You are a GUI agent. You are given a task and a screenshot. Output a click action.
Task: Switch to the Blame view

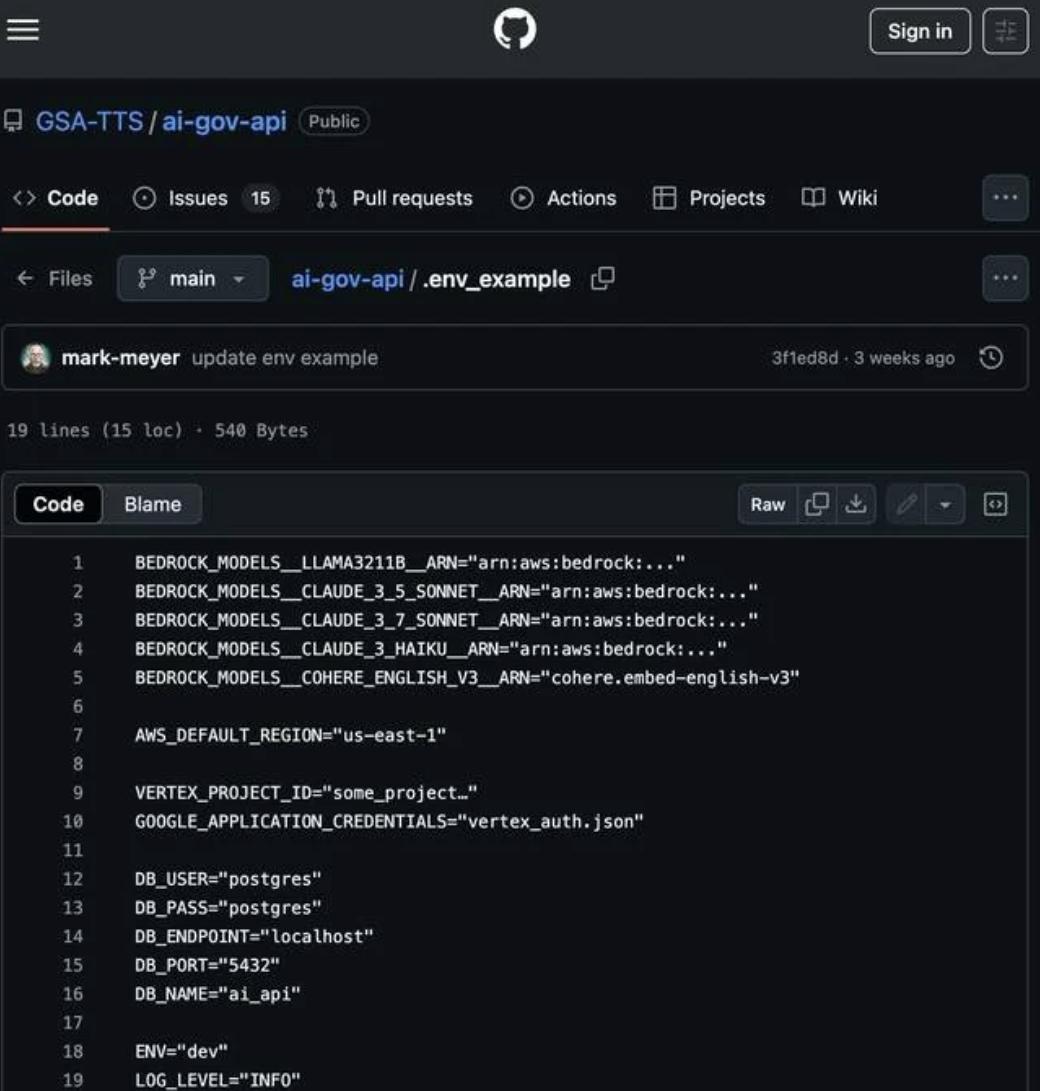point(153,504)
